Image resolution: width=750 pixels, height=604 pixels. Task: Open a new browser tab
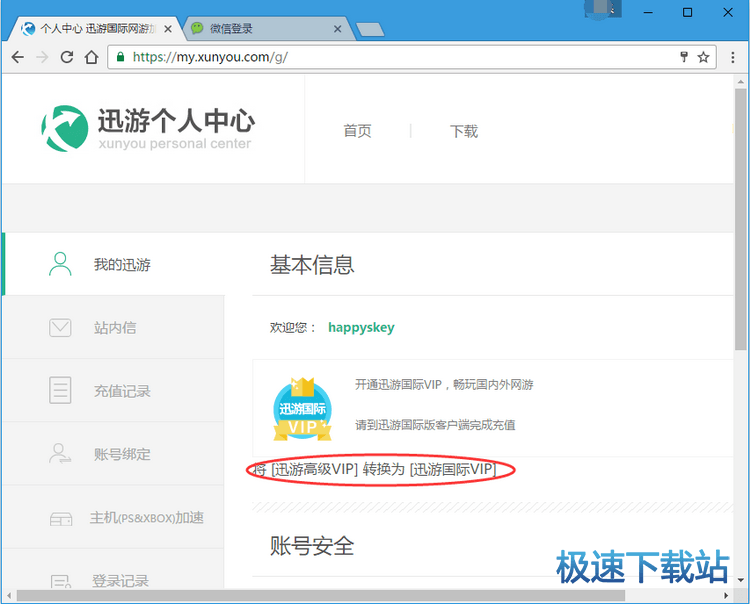pyautogui.click(x=370, y=30)
